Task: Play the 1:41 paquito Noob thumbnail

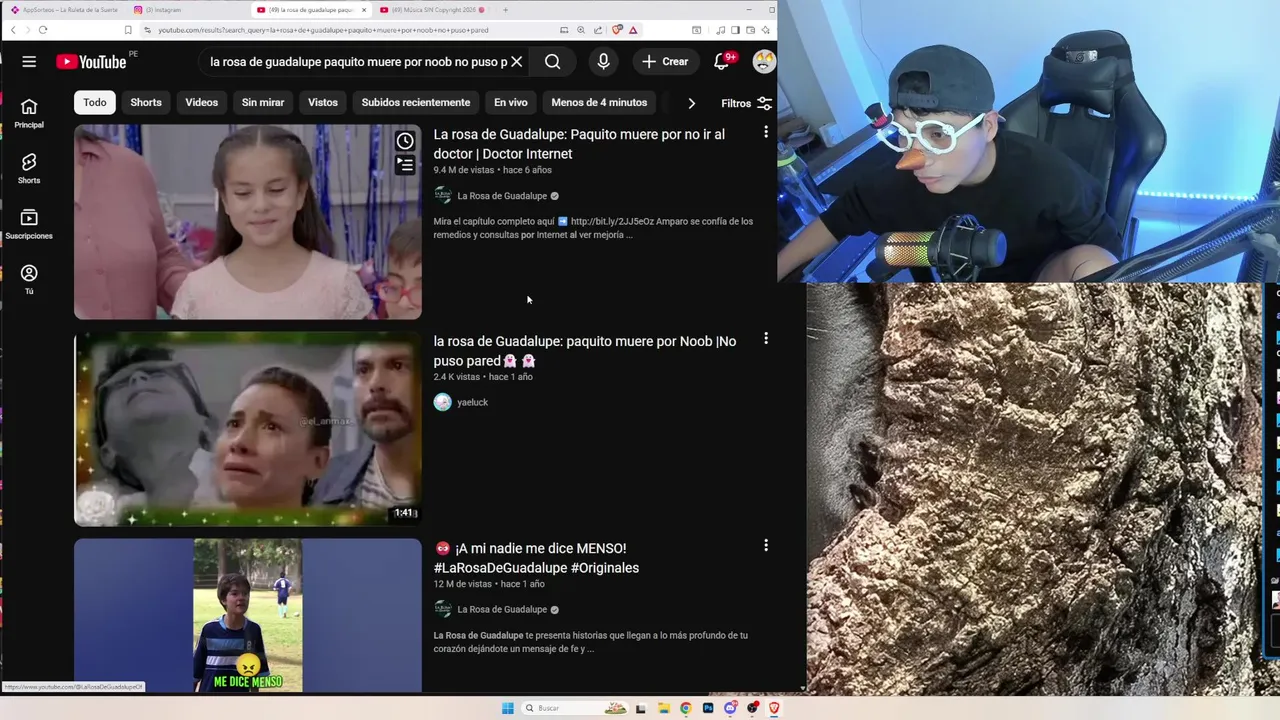Action: click(248, 429)
